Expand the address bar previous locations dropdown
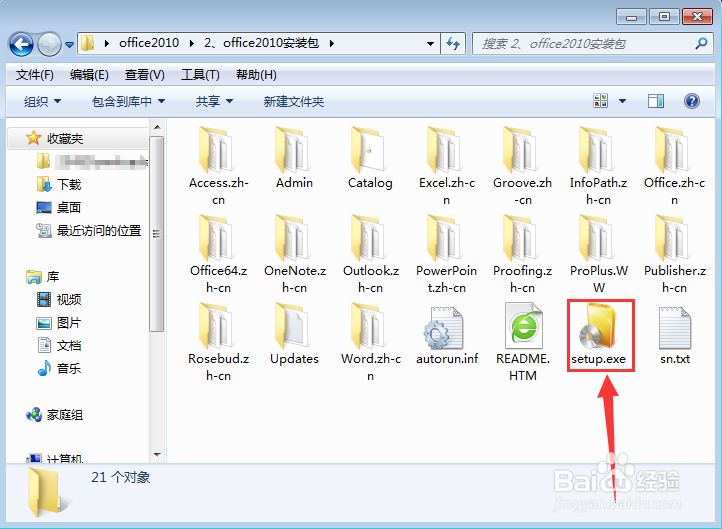Image resolution: width=722 pixels, height=529 pixels. coord(430,44)
